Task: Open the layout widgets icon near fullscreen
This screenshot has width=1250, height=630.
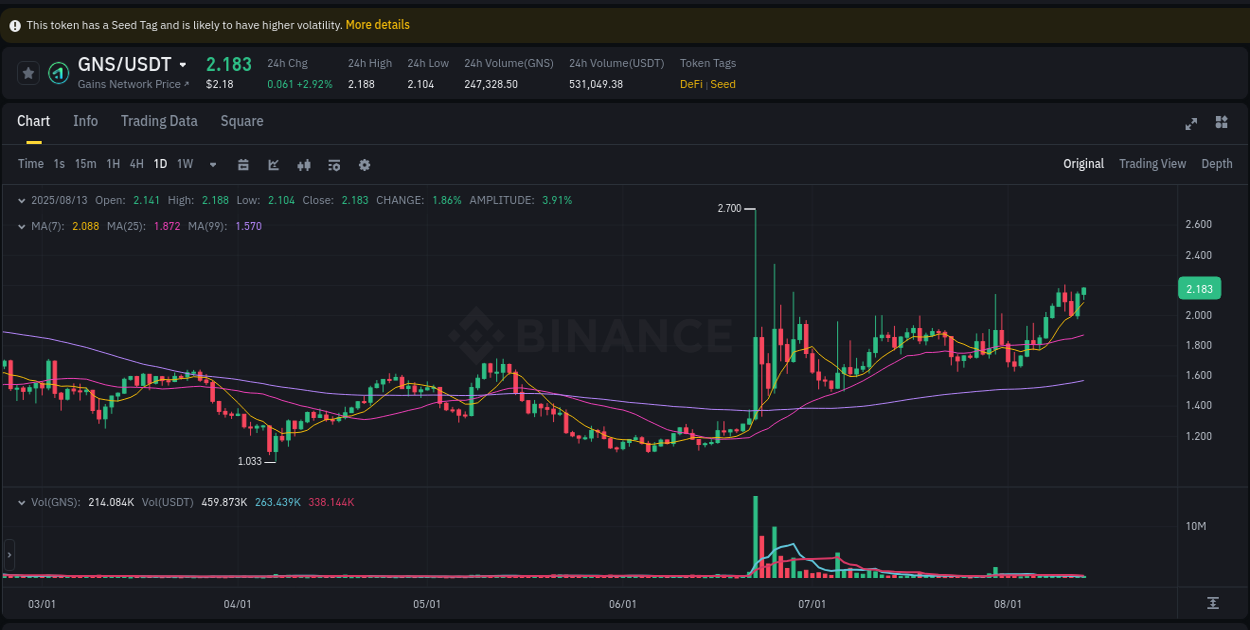Action: coord(1221,122)
